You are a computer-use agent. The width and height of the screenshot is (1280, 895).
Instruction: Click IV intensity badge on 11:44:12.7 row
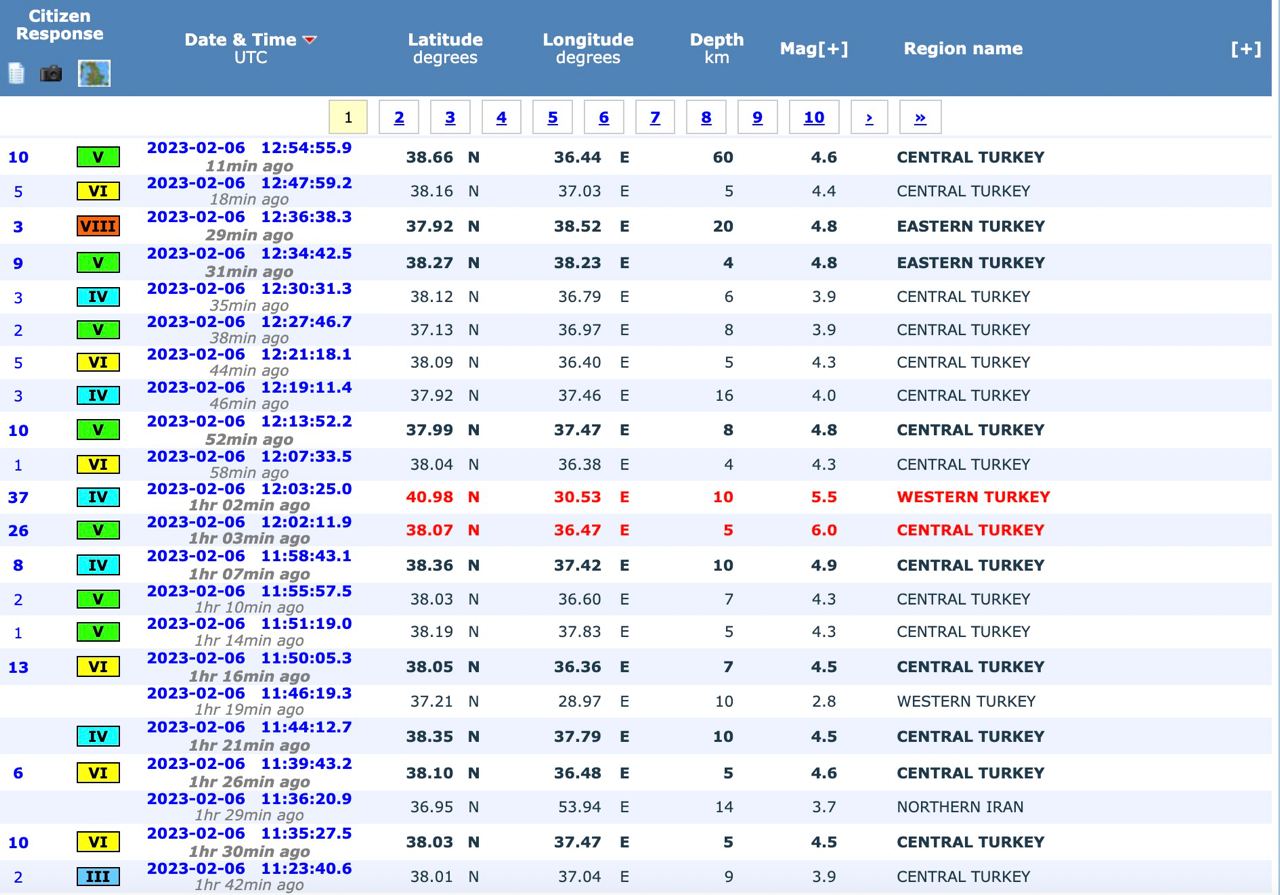pos(98,736)
